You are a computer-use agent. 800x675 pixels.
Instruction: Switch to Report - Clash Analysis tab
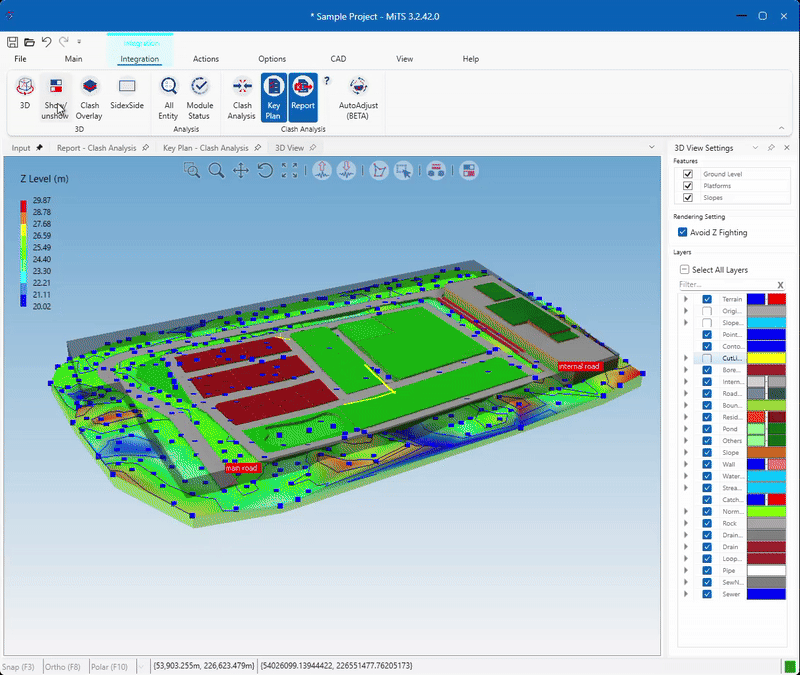(97, 148)
